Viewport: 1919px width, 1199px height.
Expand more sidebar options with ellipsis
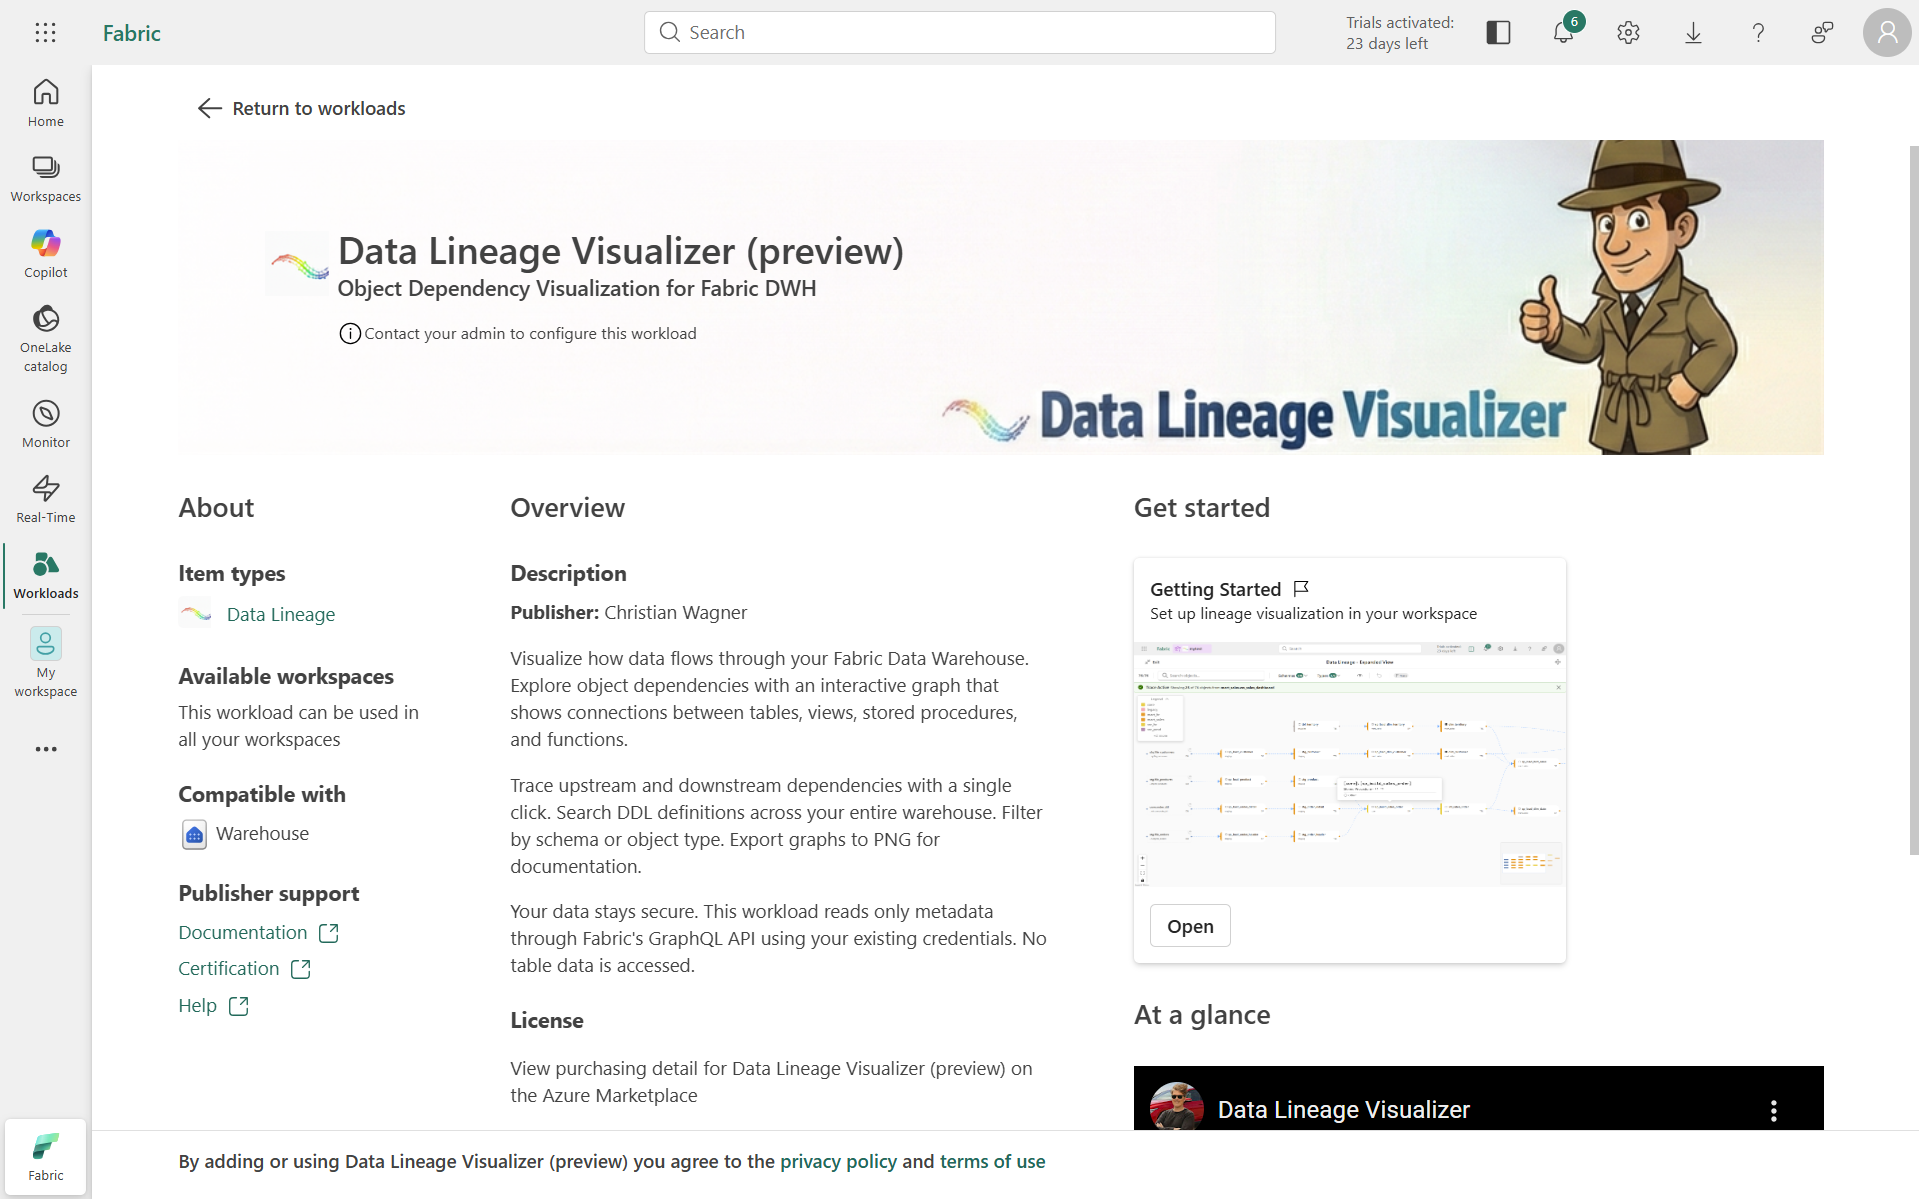point(45,749)
